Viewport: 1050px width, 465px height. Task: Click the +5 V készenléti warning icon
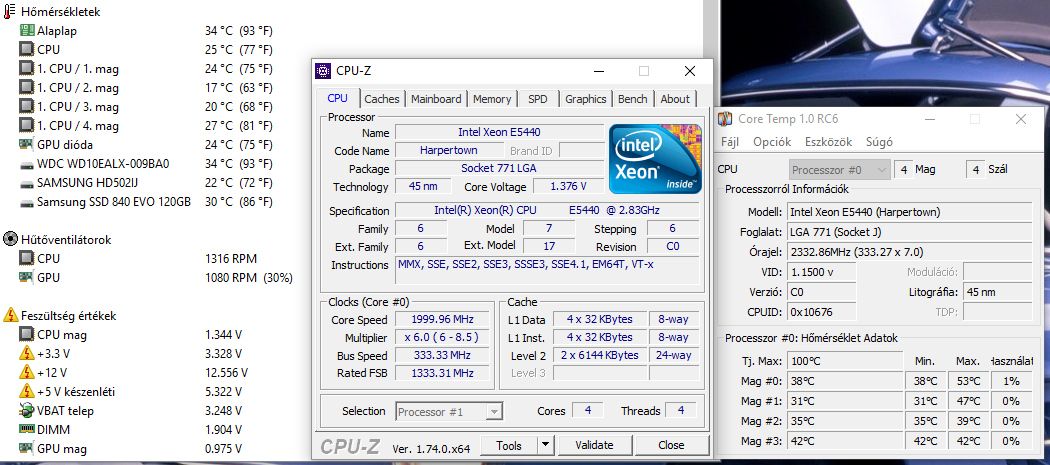[27, 391]
